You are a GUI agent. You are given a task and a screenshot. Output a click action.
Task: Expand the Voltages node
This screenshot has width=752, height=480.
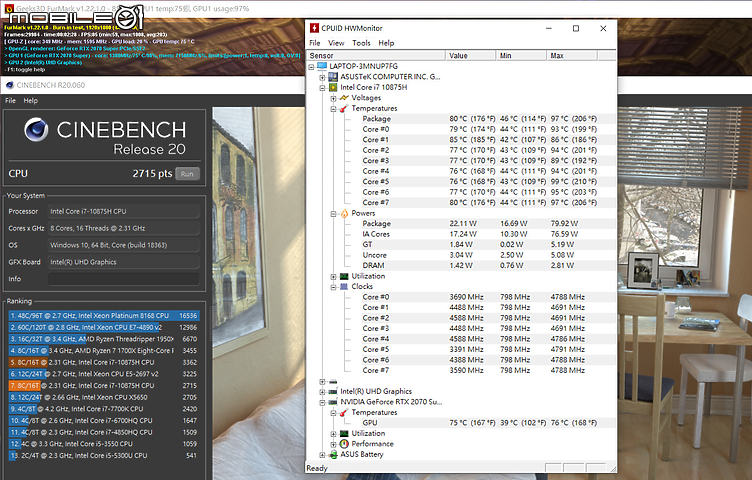pos(333,98)
